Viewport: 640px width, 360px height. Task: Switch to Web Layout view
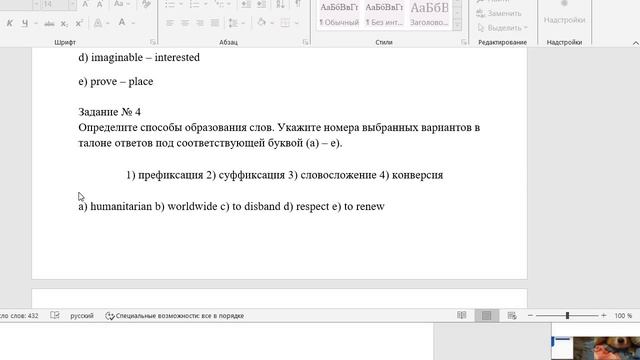pos(512,315)
